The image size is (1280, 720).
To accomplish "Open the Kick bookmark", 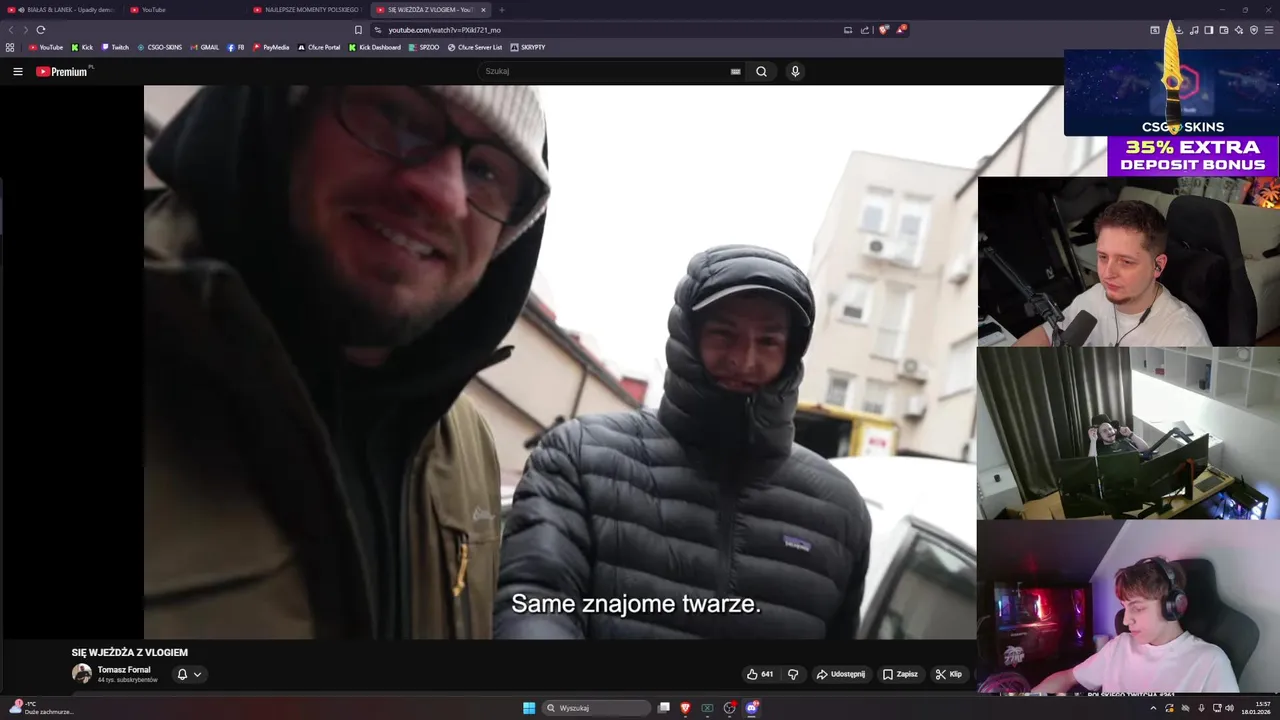I will click(x=82, y=47).
